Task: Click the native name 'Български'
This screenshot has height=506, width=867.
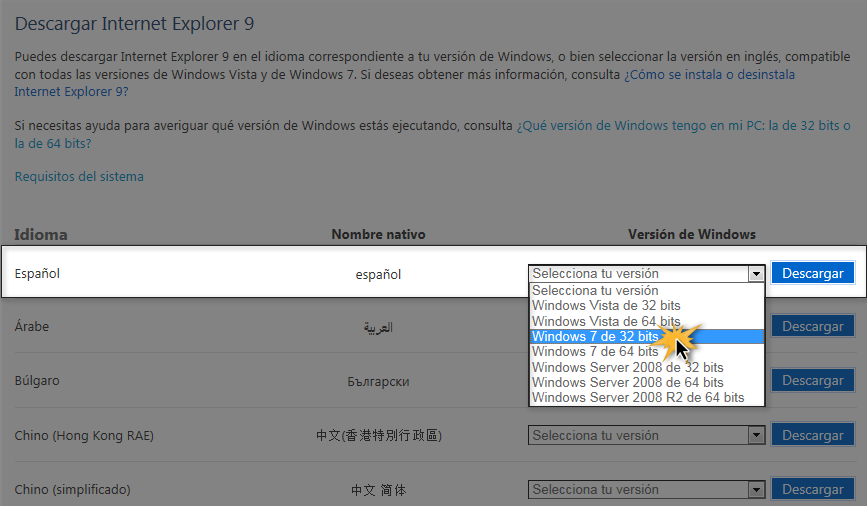Action: tap(378, 382)
